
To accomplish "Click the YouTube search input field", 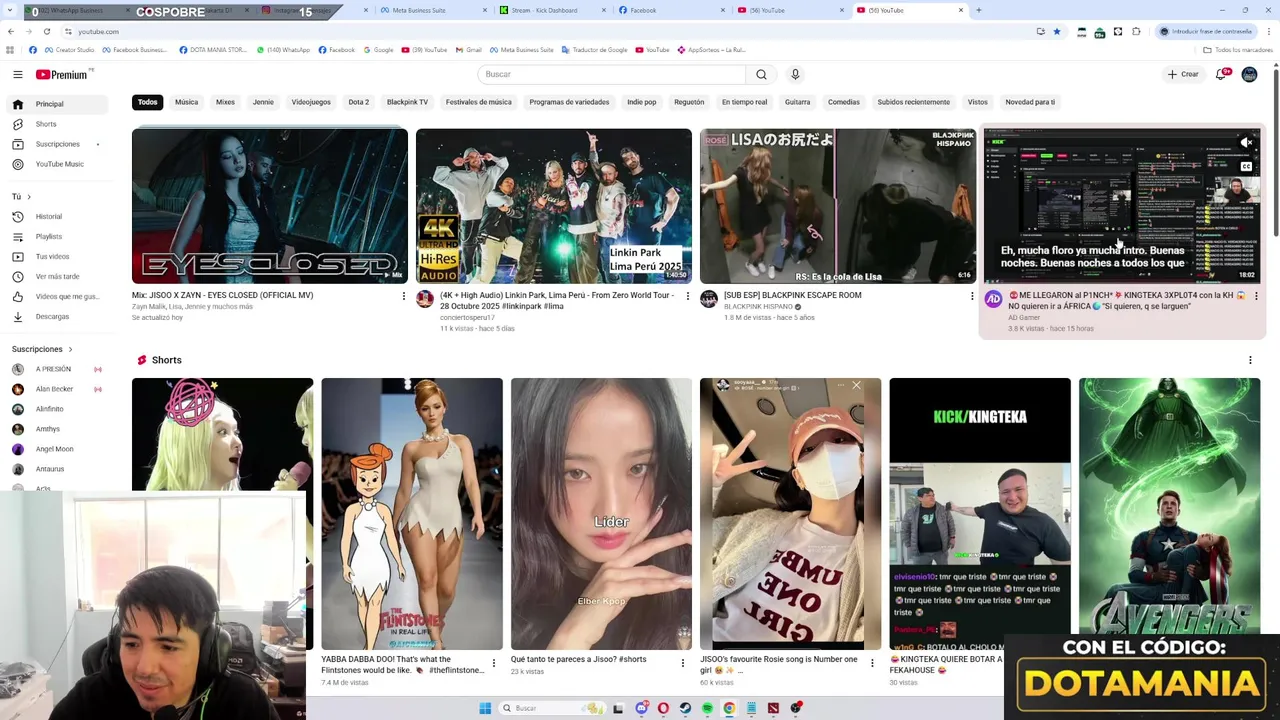I will coord(612,74).
